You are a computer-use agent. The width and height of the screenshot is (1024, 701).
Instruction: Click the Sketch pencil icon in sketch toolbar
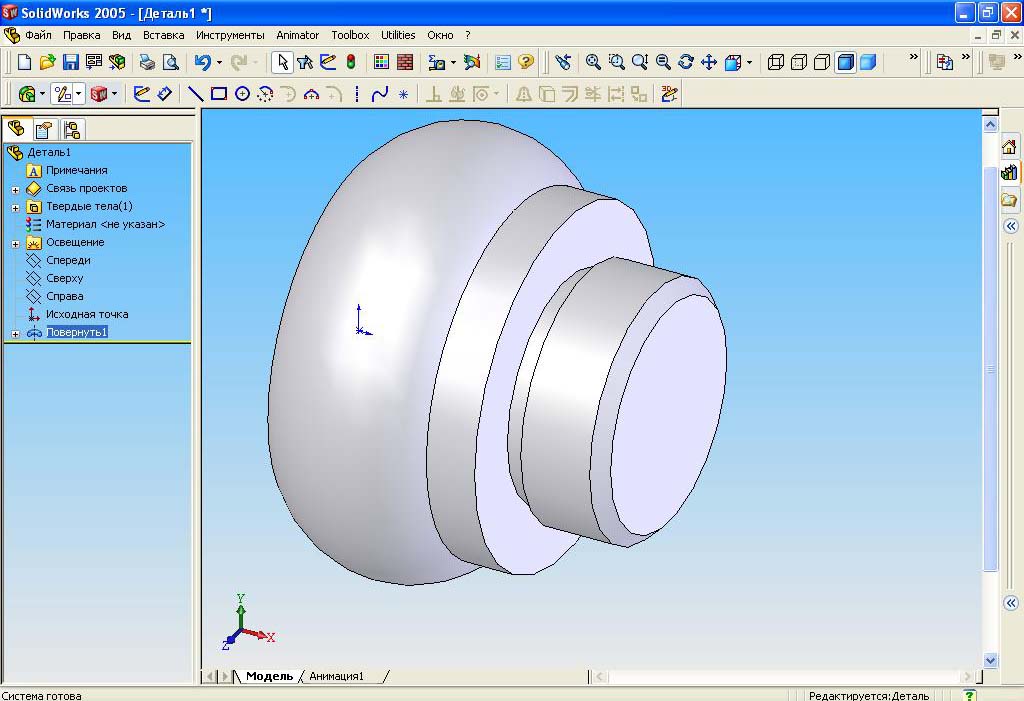(141, 94)
